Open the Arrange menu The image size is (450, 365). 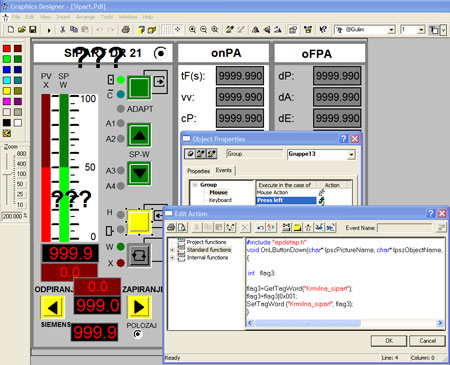[x=86, y=17]
